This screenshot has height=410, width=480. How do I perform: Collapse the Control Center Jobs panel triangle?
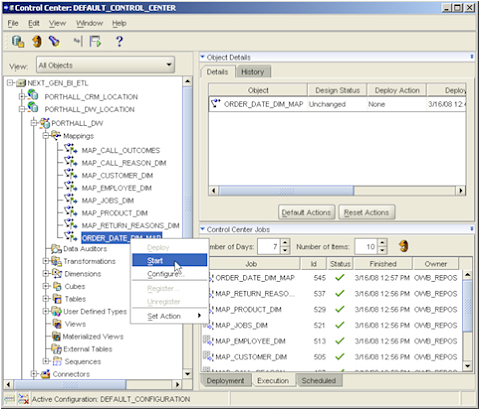pos(202,229)
